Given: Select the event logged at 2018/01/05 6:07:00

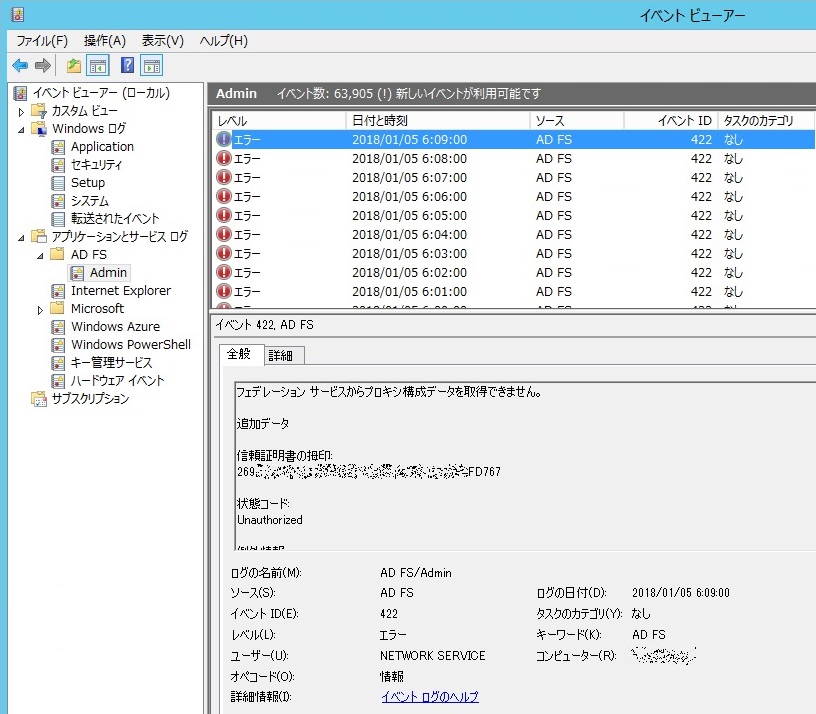Looking at the screenshot, I should tap(514, 177).
